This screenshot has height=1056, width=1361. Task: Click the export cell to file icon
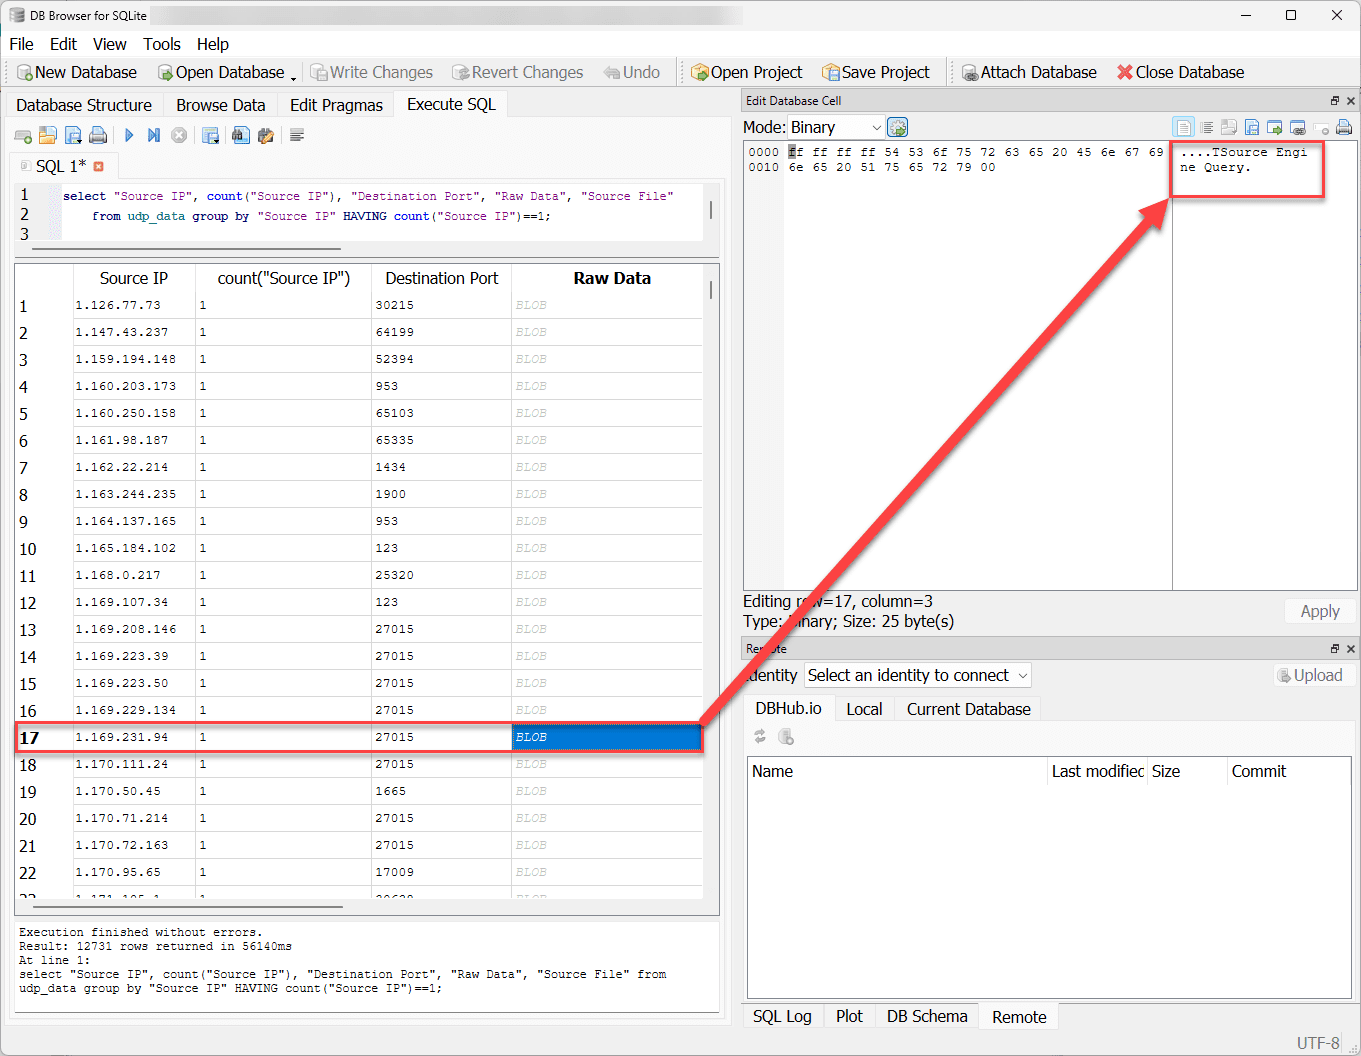coord(1252,128)
